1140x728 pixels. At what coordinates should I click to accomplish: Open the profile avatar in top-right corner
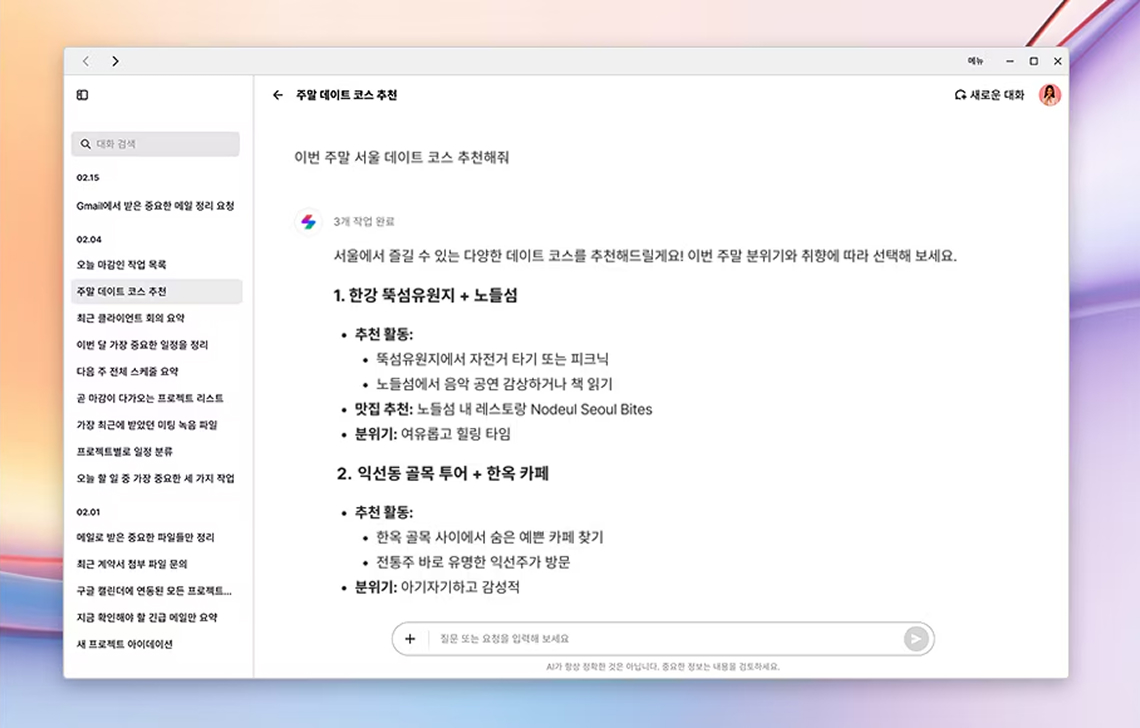click(1049, 94)
